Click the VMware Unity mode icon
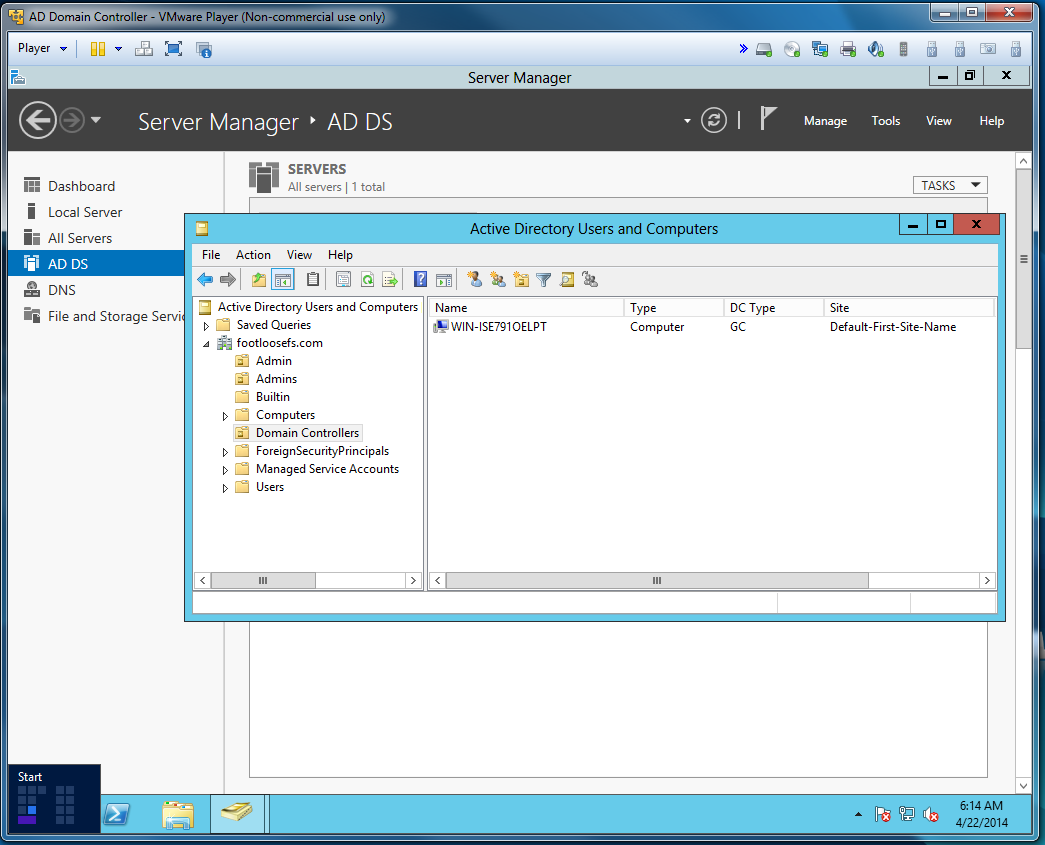Viewport: 1045px width, 845px height. click(204, 49)
